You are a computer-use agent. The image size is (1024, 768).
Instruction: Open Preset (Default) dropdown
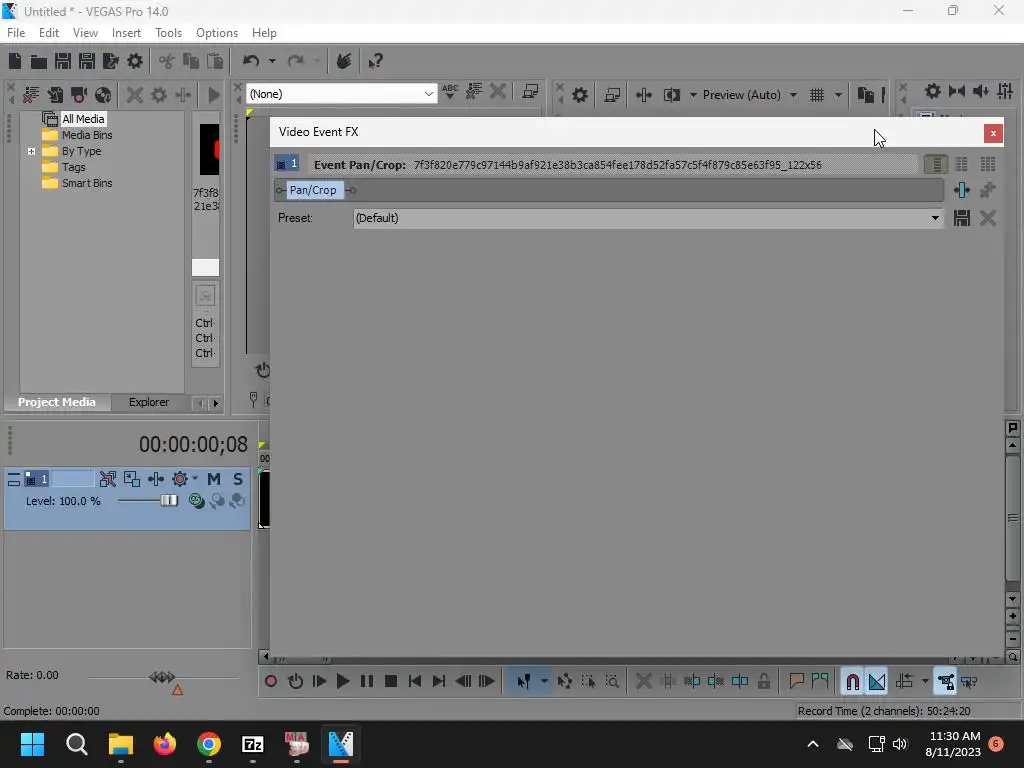click(x=647, y=218)
